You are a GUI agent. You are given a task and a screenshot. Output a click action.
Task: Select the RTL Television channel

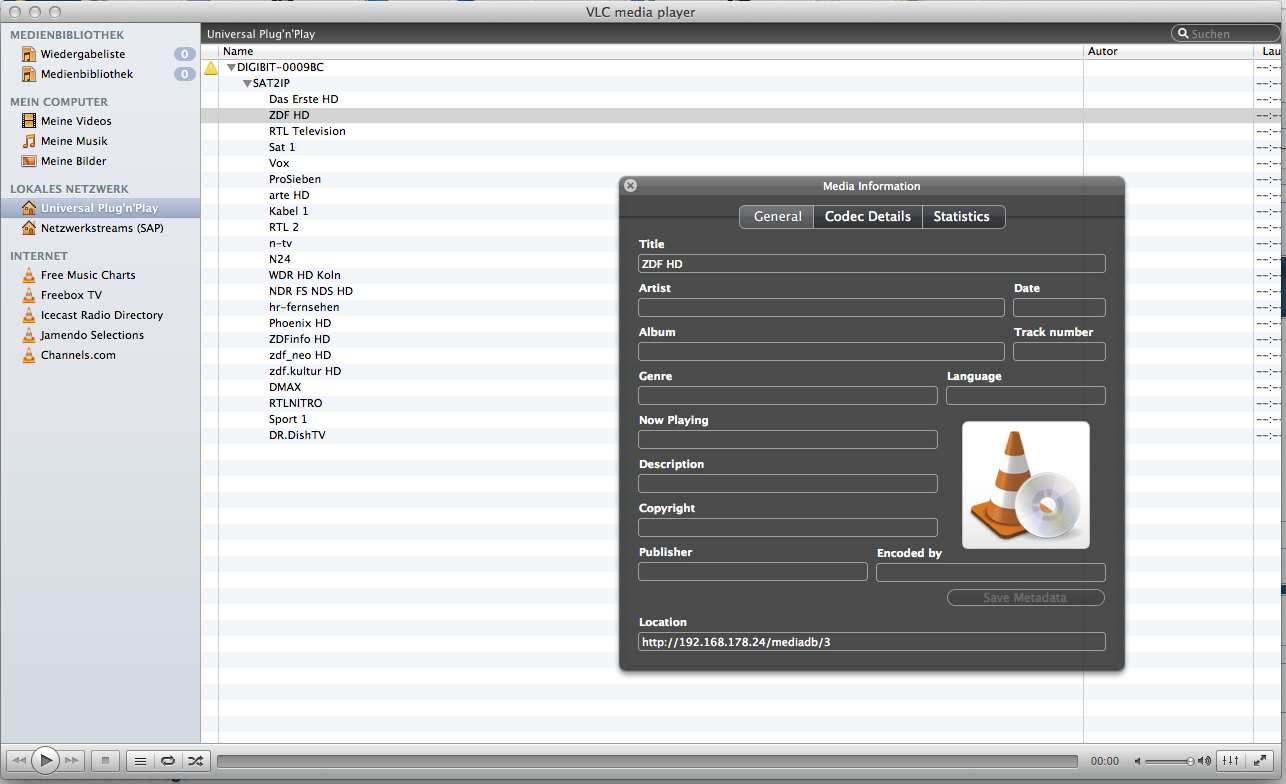307,132
